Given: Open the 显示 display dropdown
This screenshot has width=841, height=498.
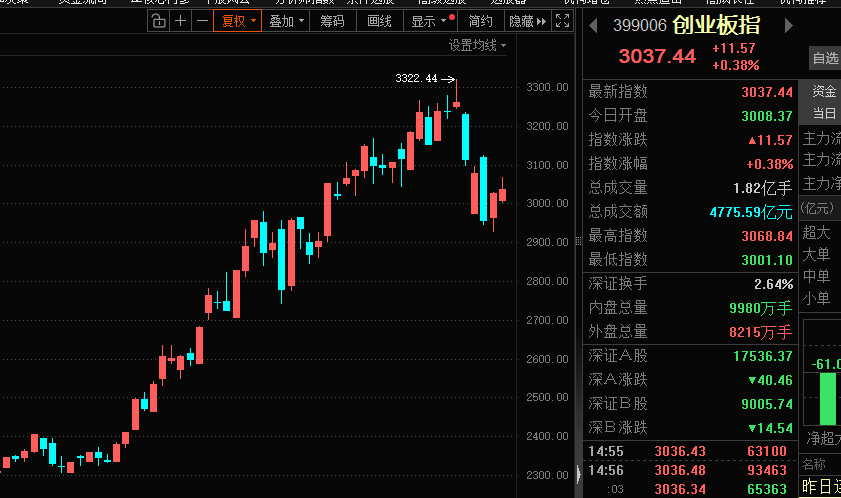Looking at the screenshot, I should click(x=429, y=20).
